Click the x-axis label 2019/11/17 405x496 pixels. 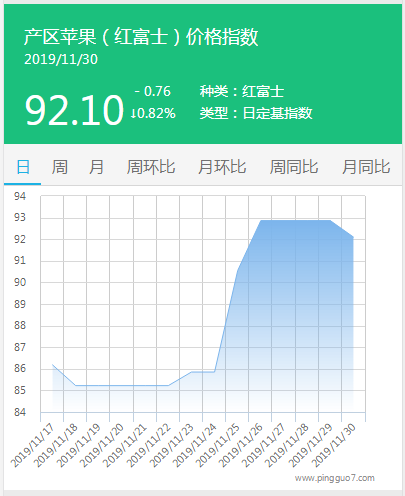(x=32, y=446)
